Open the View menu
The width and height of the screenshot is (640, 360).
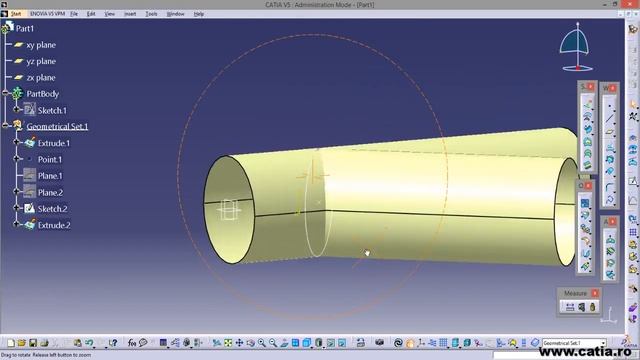click(109, 14)
